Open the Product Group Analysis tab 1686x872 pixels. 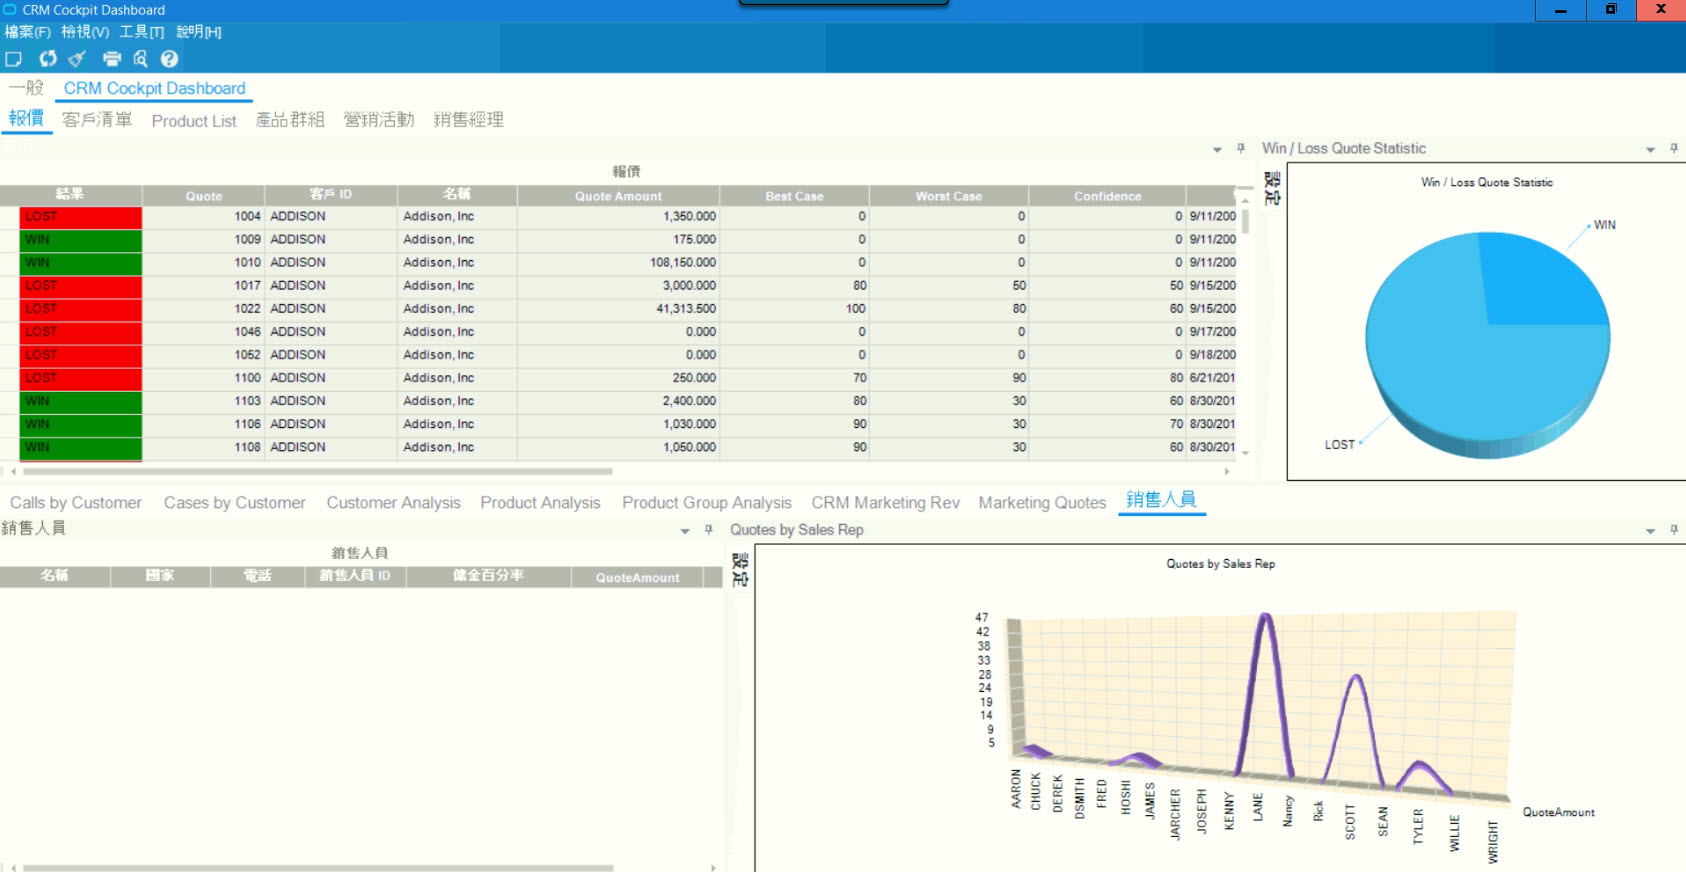point(707,503)
